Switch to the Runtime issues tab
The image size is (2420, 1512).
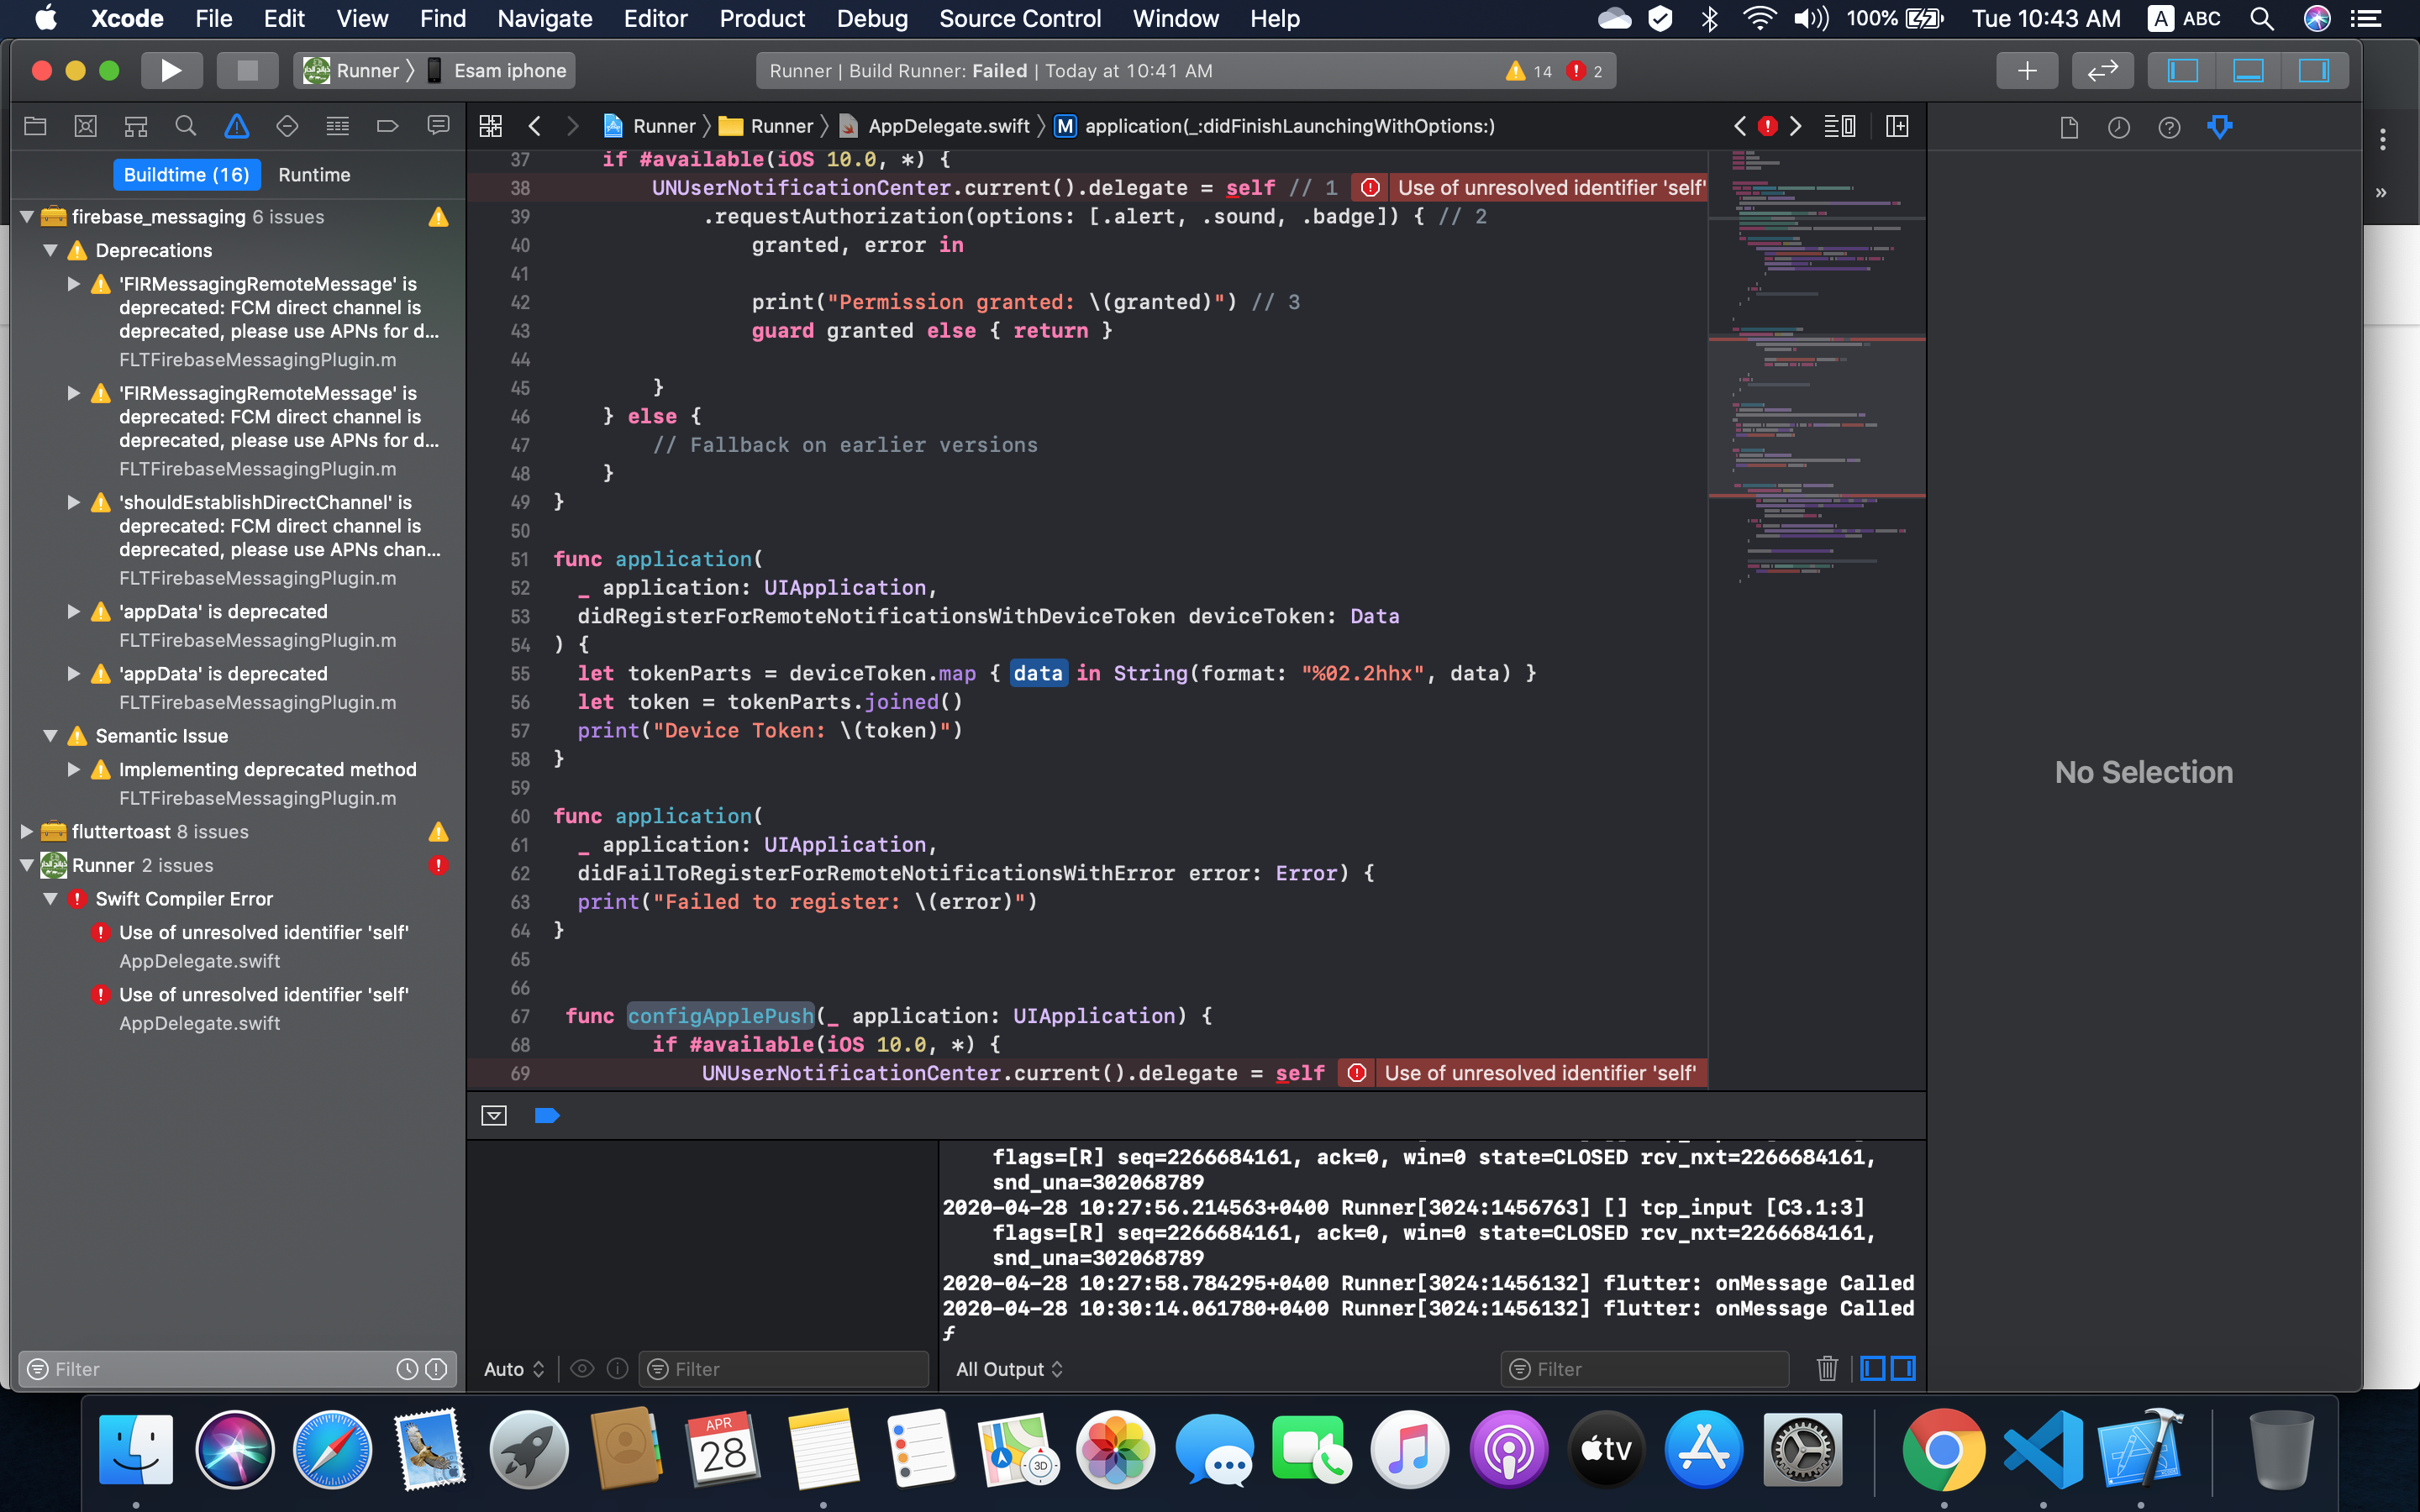coord(314,175)
